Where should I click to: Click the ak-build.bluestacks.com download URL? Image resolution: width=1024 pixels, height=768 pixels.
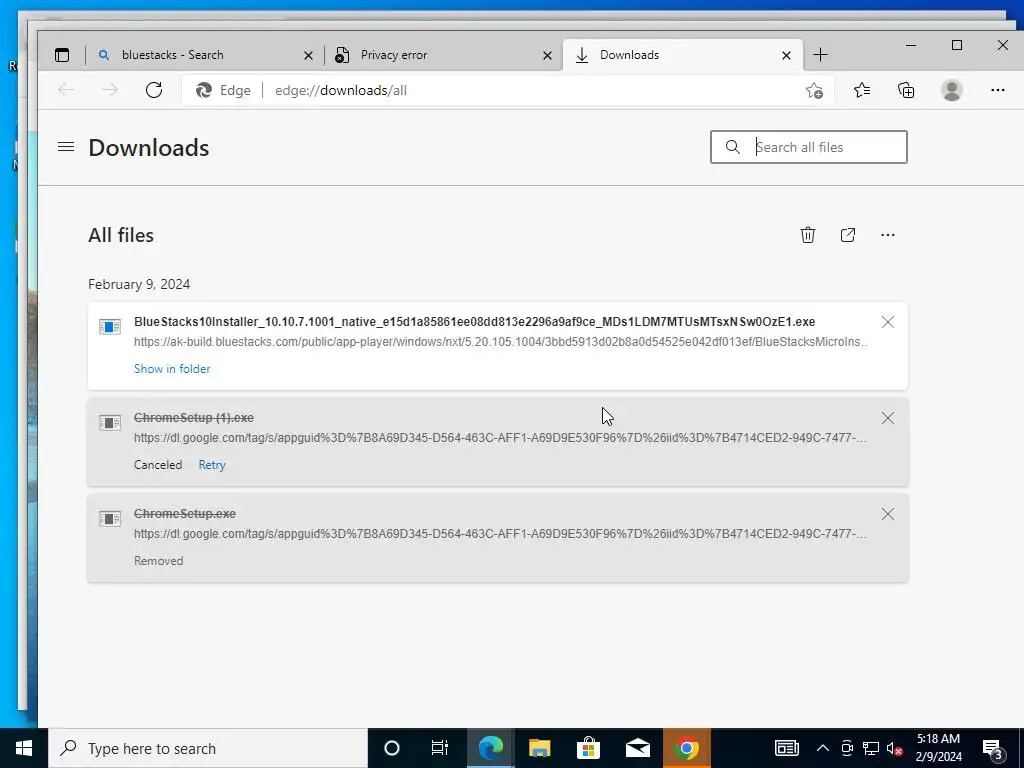[x=500, y=342]
